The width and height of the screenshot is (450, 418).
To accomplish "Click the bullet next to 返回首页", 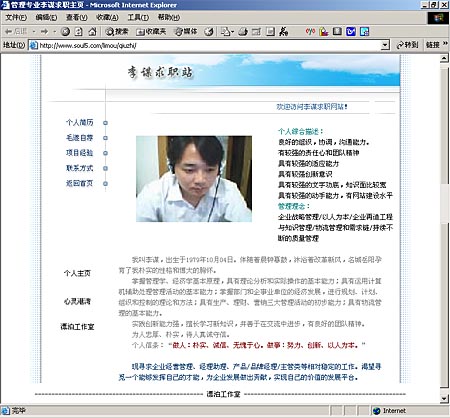I will tap(105, 184).
